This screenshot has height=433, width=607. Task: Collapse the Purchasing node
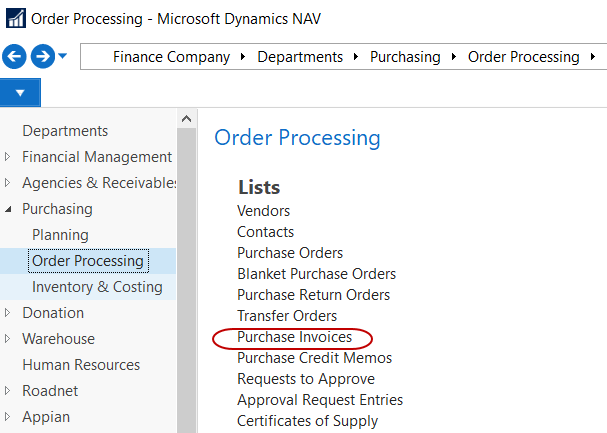click(8, 209)
